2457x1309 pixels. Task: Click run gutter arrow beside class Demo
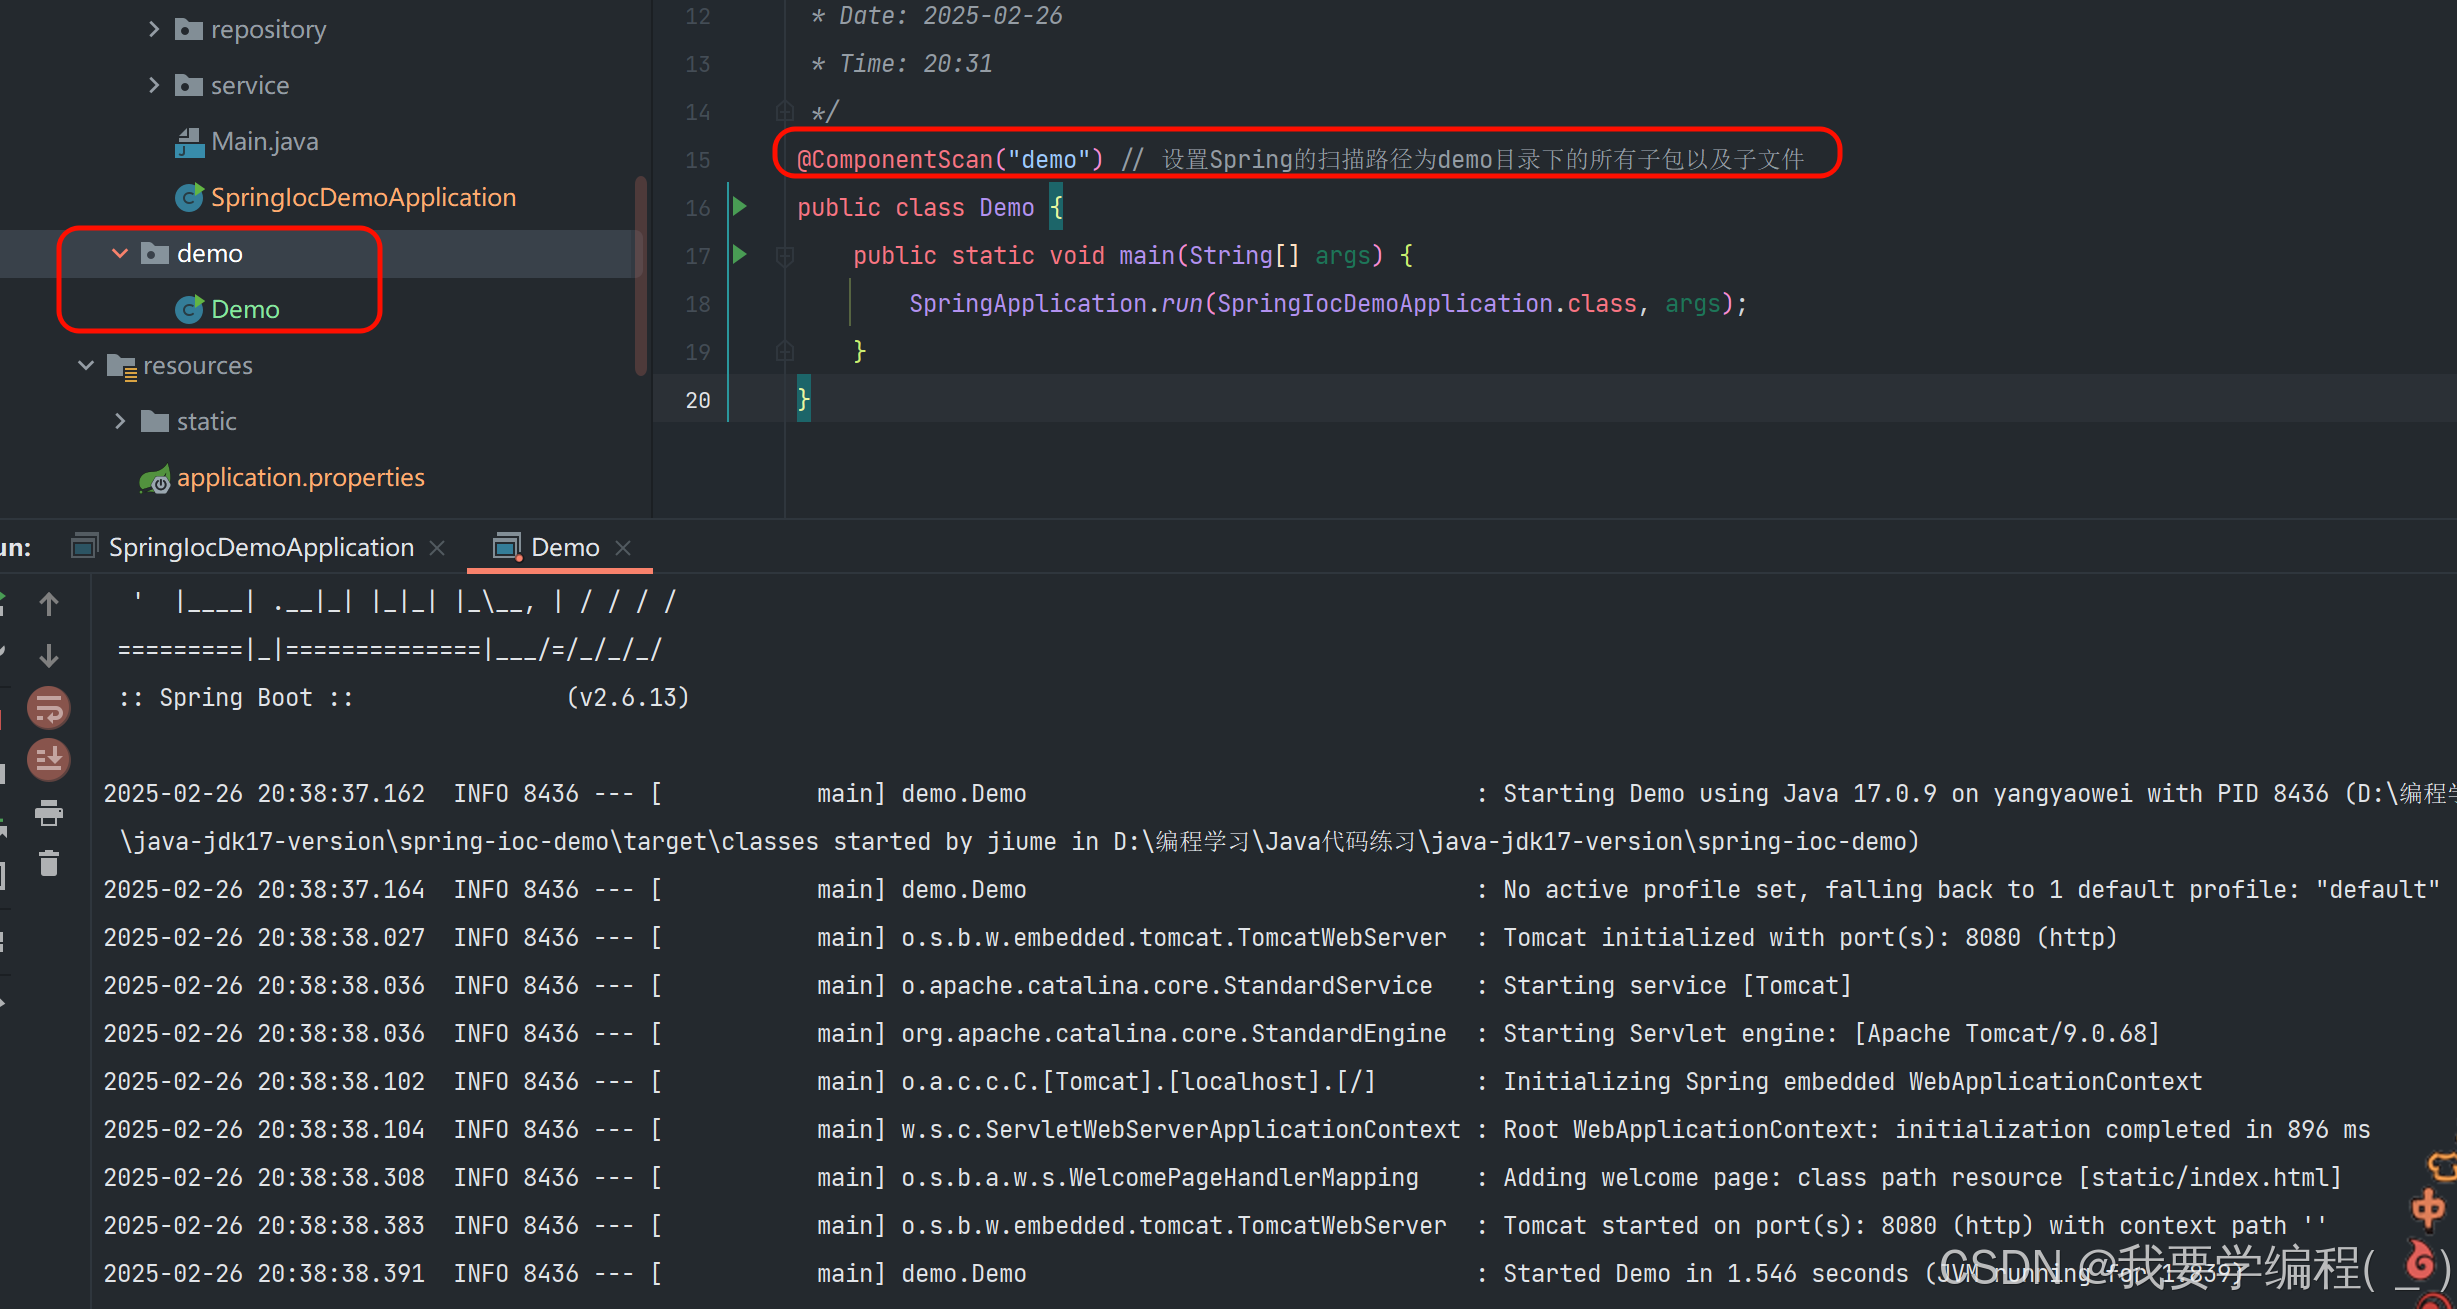[x=740, y=207]
